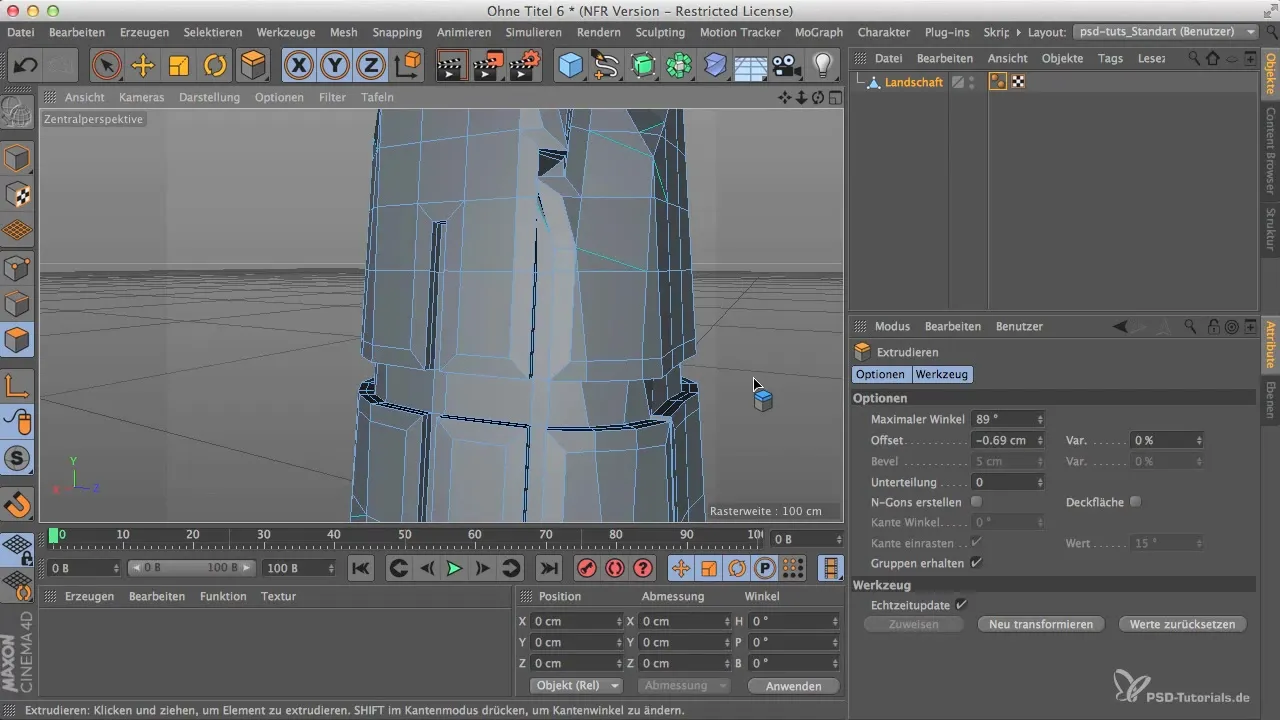Go to end of animation
The height and width of the screenshot is (720, 1280).
tap(548, 568)
